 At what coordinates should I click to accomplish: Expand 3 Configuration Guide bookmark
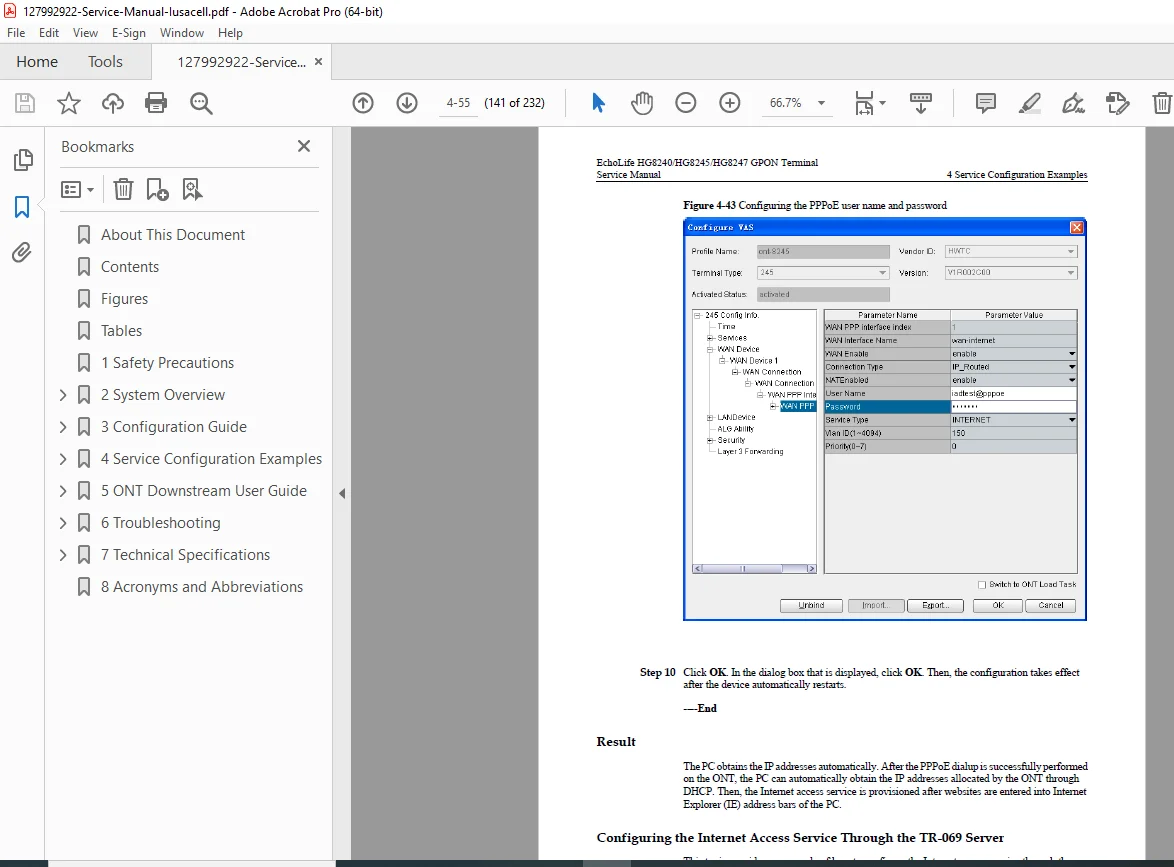(x=63, y=427)
